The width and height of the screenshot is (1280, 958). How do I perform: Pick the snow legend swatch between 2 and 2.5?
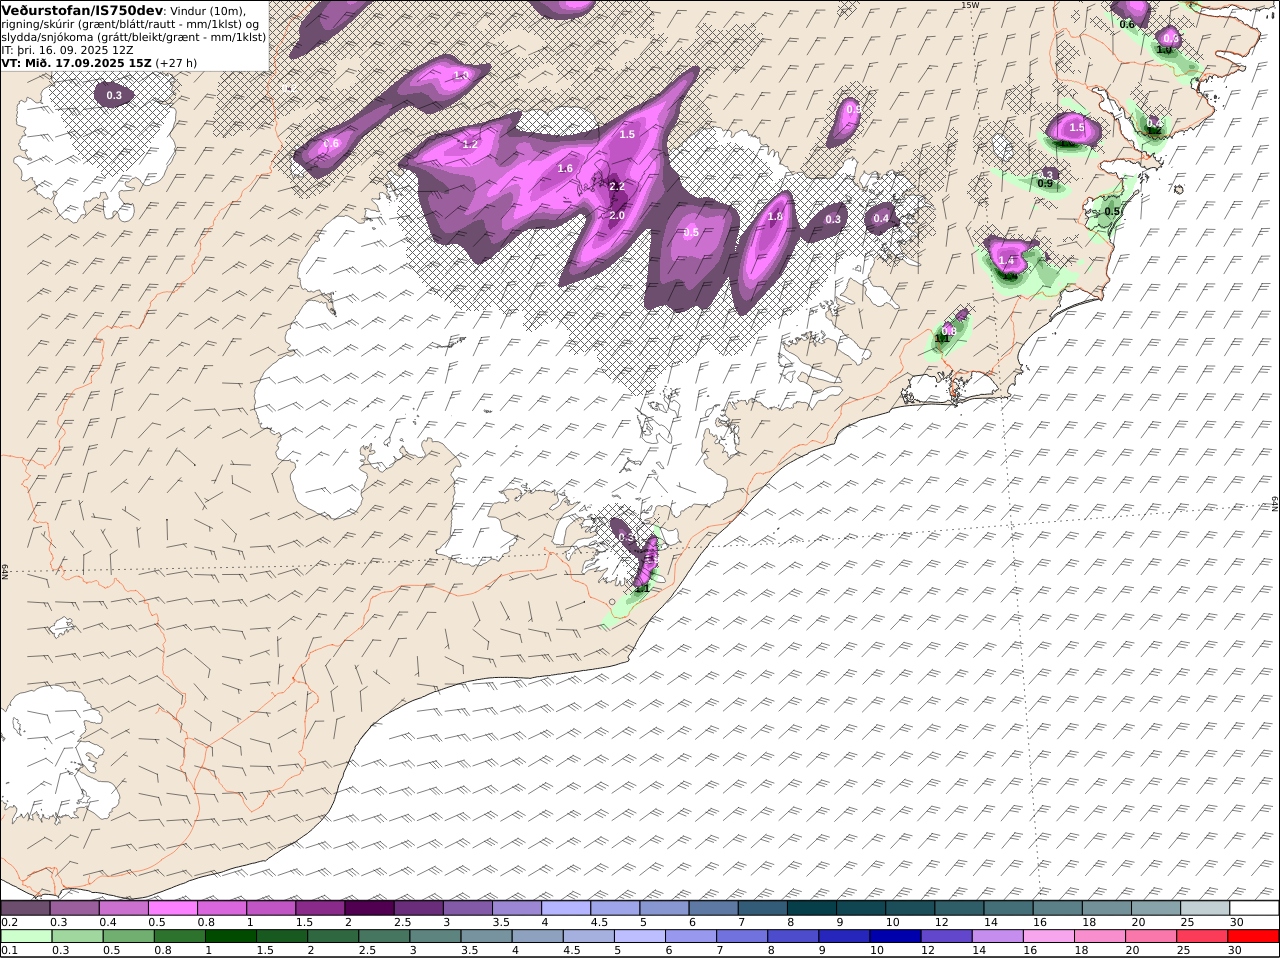[x=369, y=908]
